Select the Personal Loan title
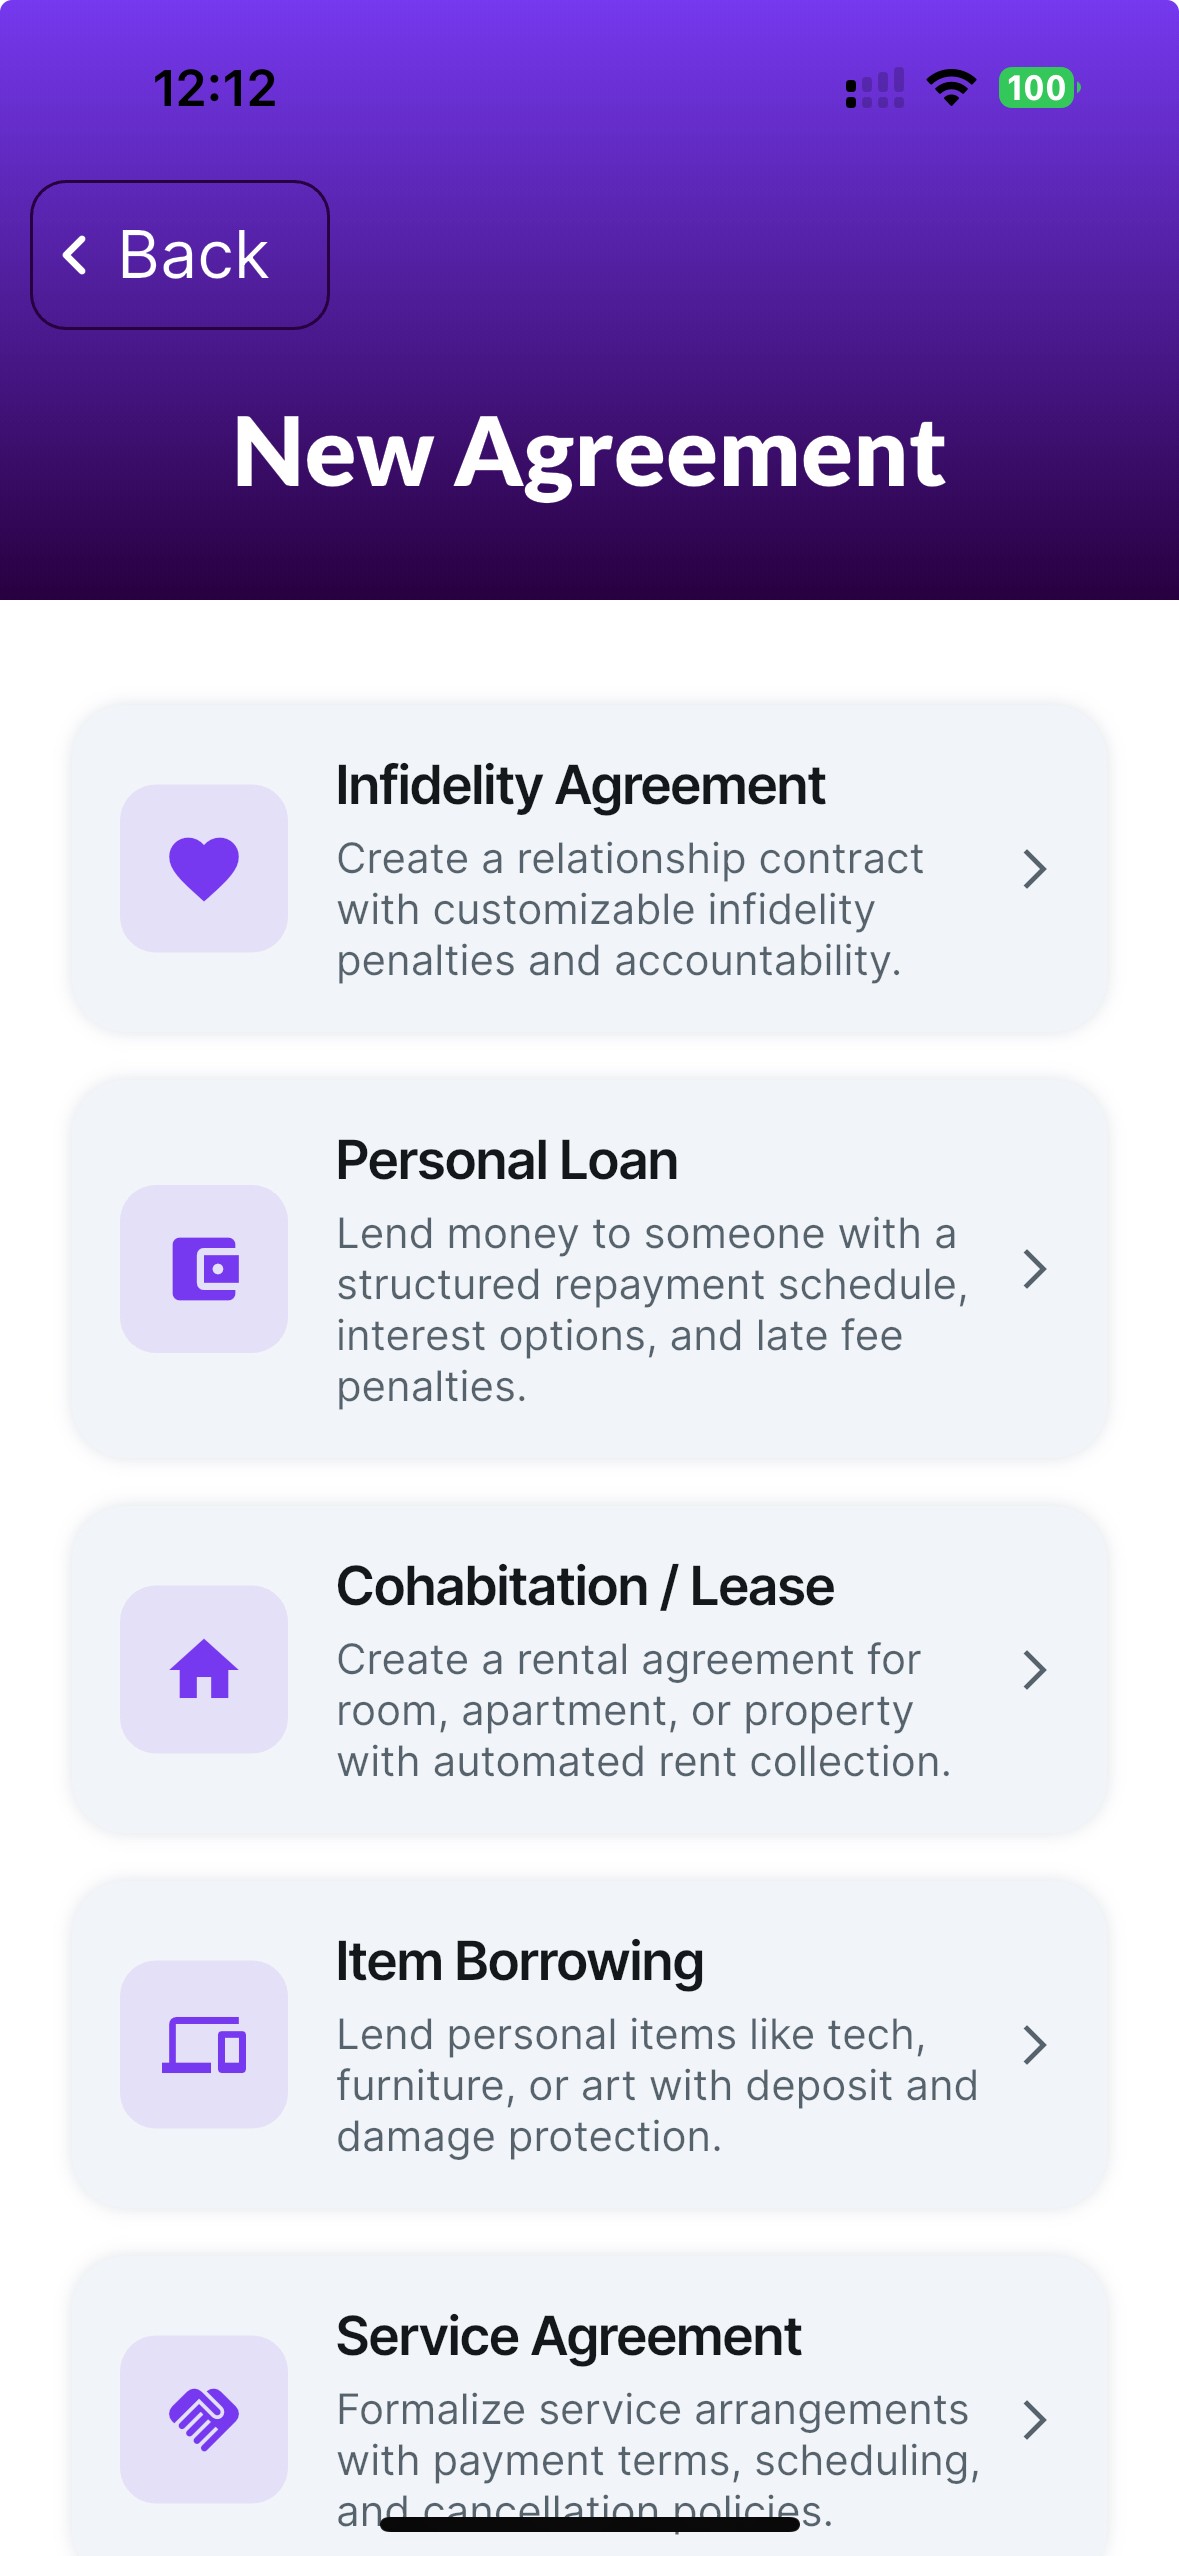The image size is (1179, 2556). 507,1160
